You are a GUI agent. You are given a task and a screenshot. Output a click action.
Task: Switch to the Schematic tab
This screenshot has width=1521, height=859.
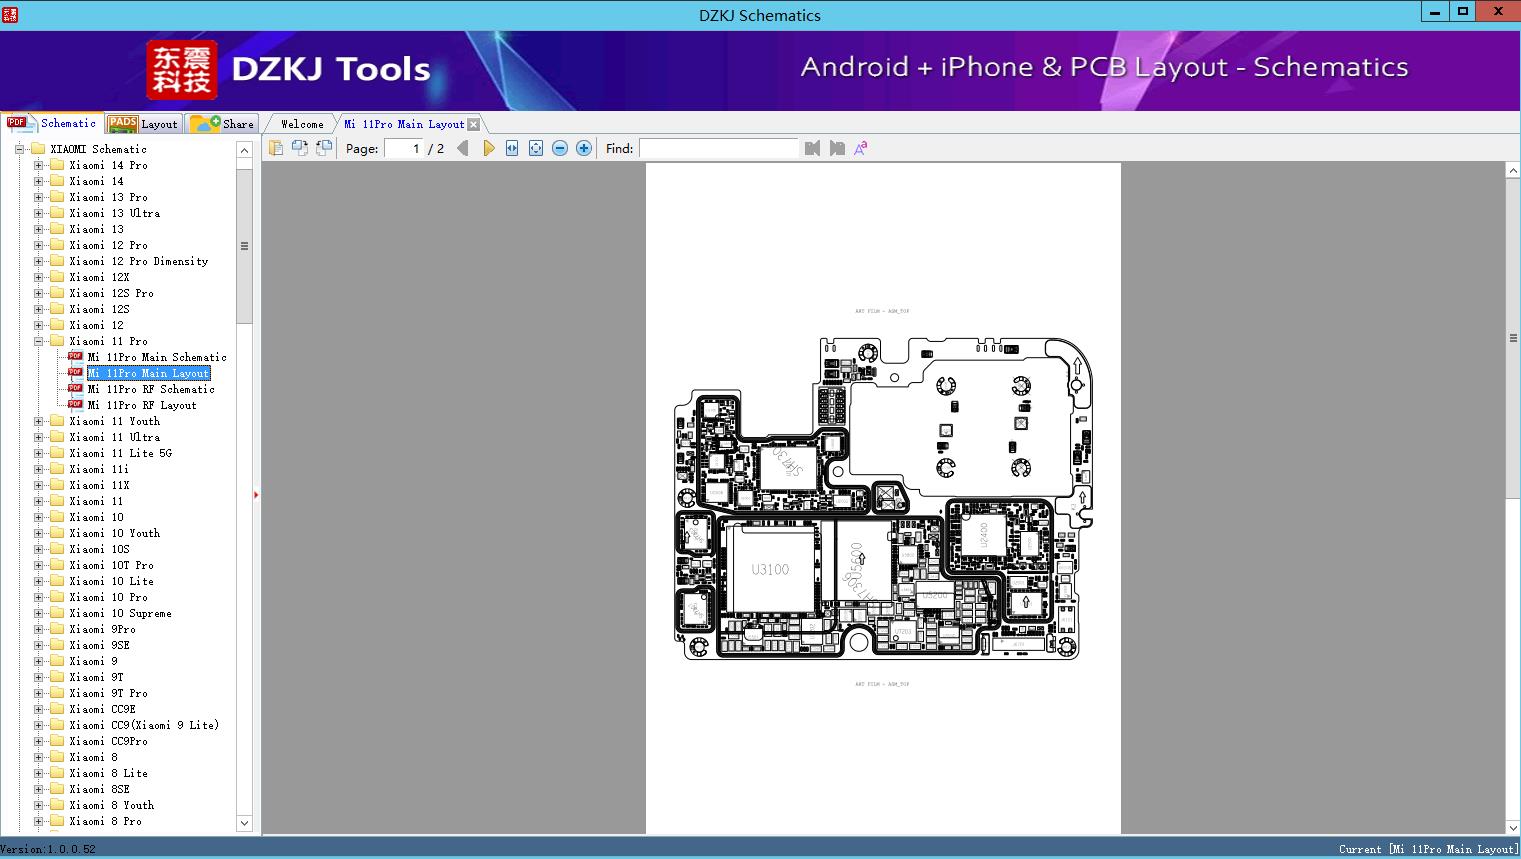tap(52, 123)
